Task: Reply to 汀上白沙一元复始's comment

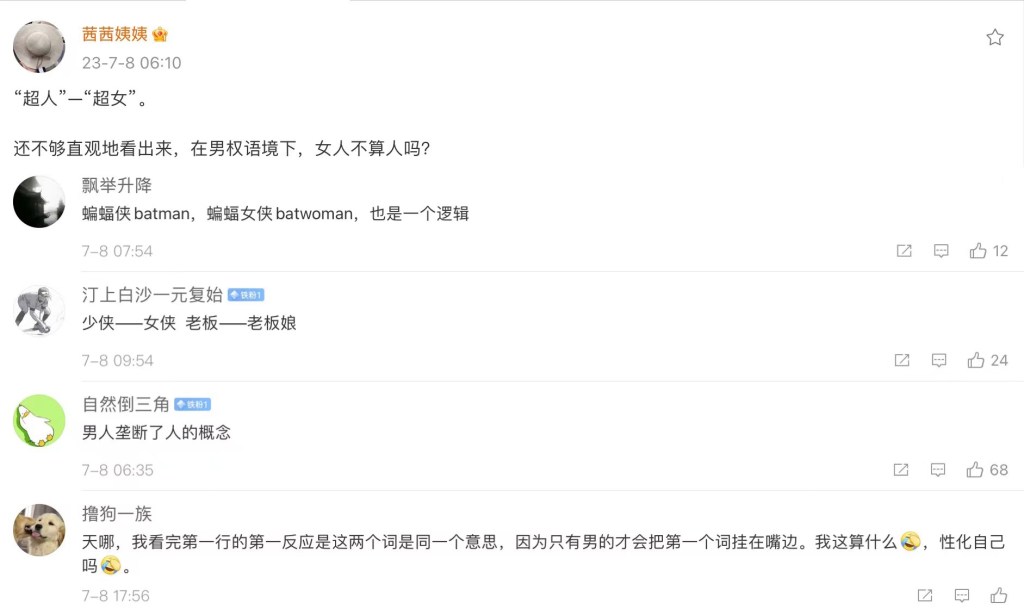Action: pyautogui.click(x=939, y=360)
